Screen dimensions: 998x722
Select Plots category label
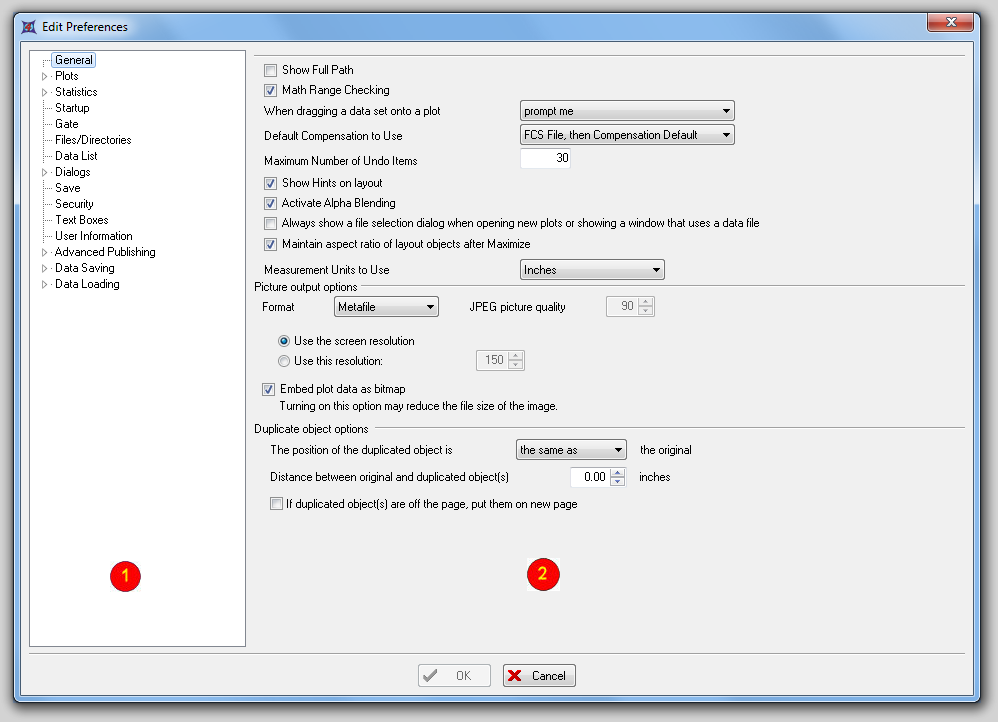[x=66, y=76]
